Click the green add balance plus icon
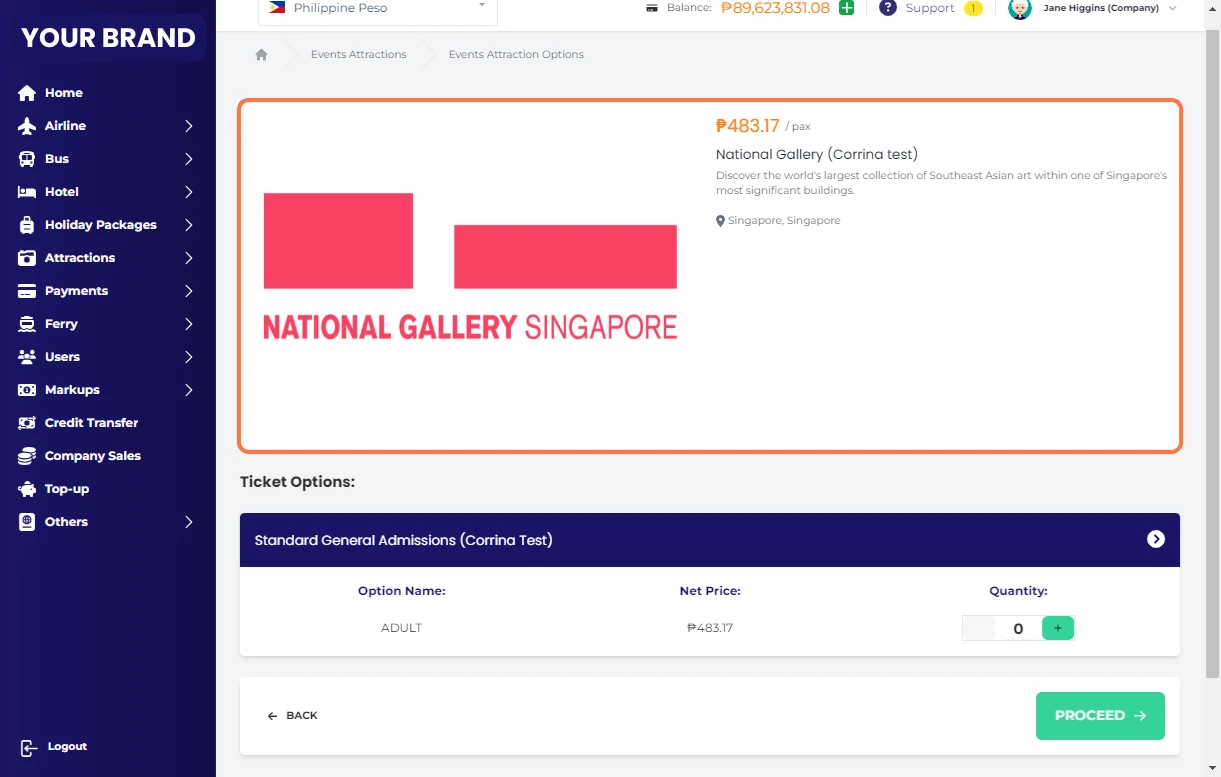 (846, 8)
